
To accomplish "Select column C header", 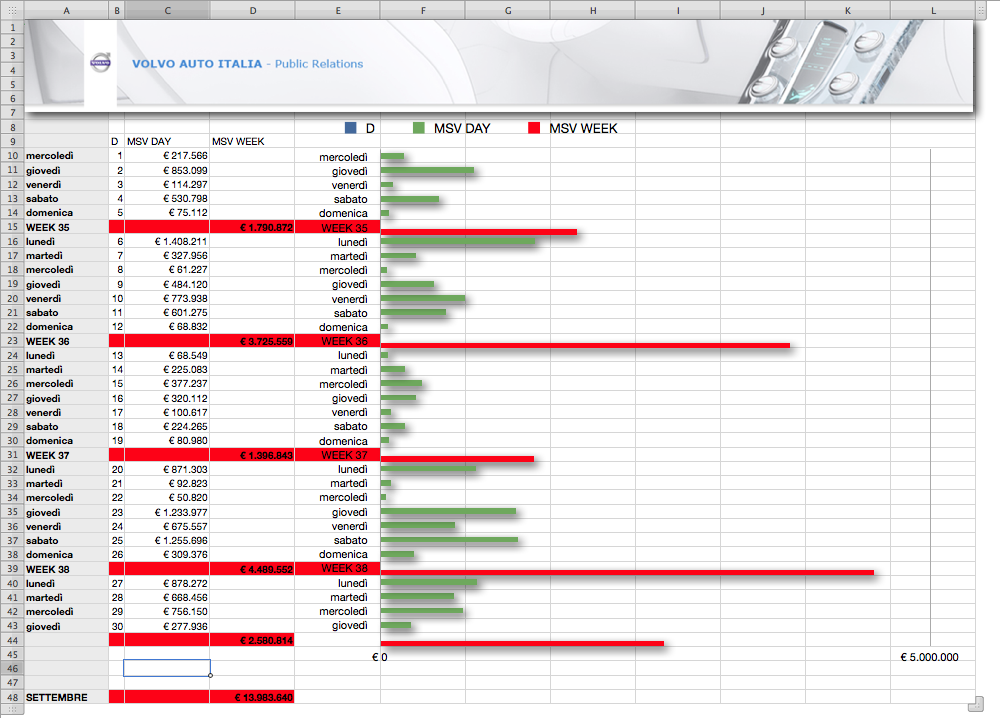I will 167,11.
